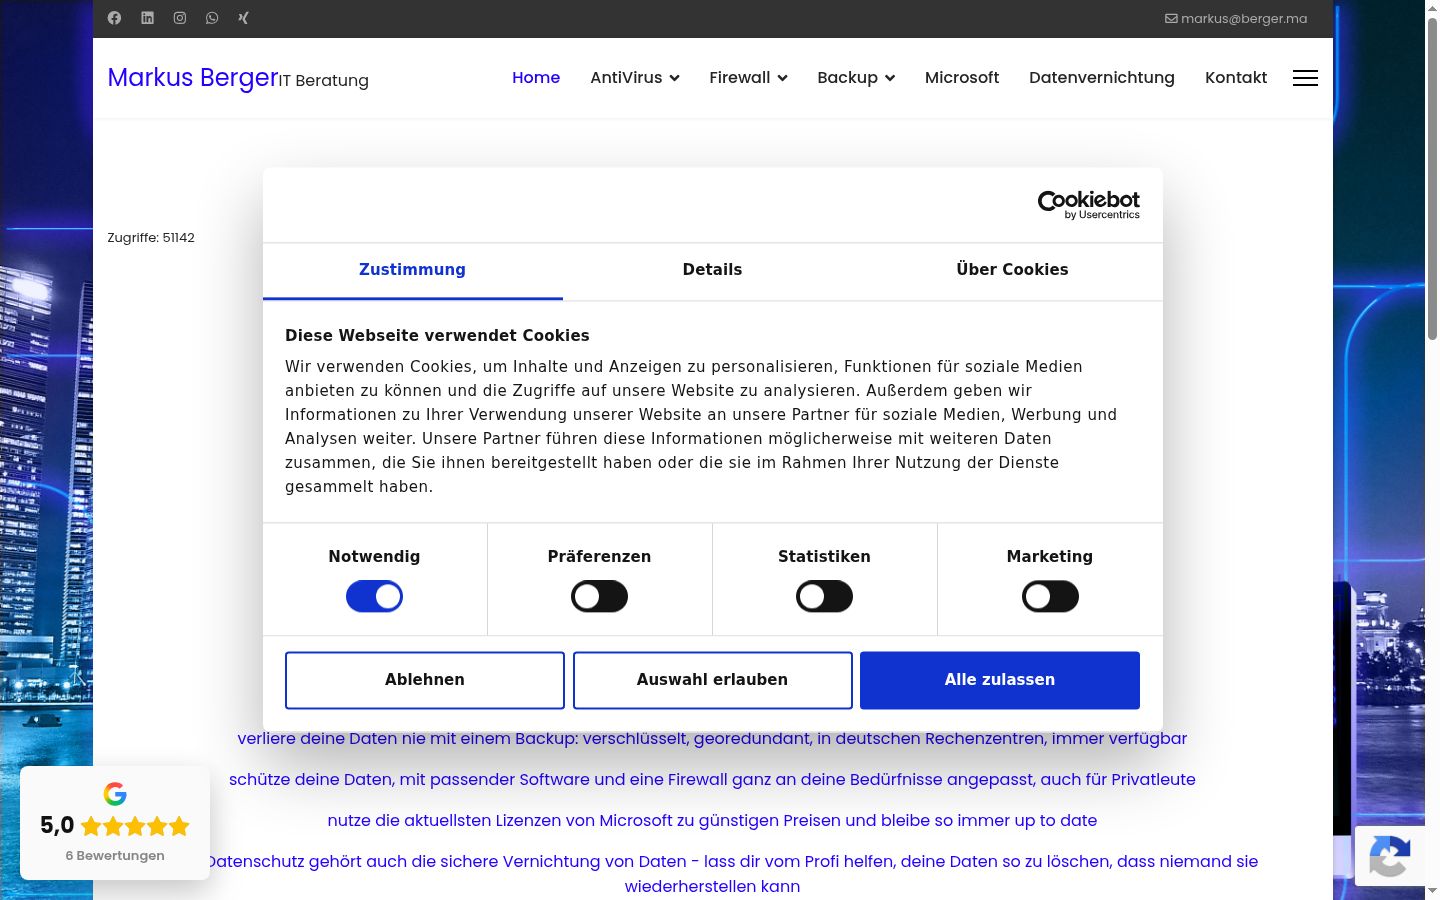Click the Google logo in reviews widget

[115, 794]
